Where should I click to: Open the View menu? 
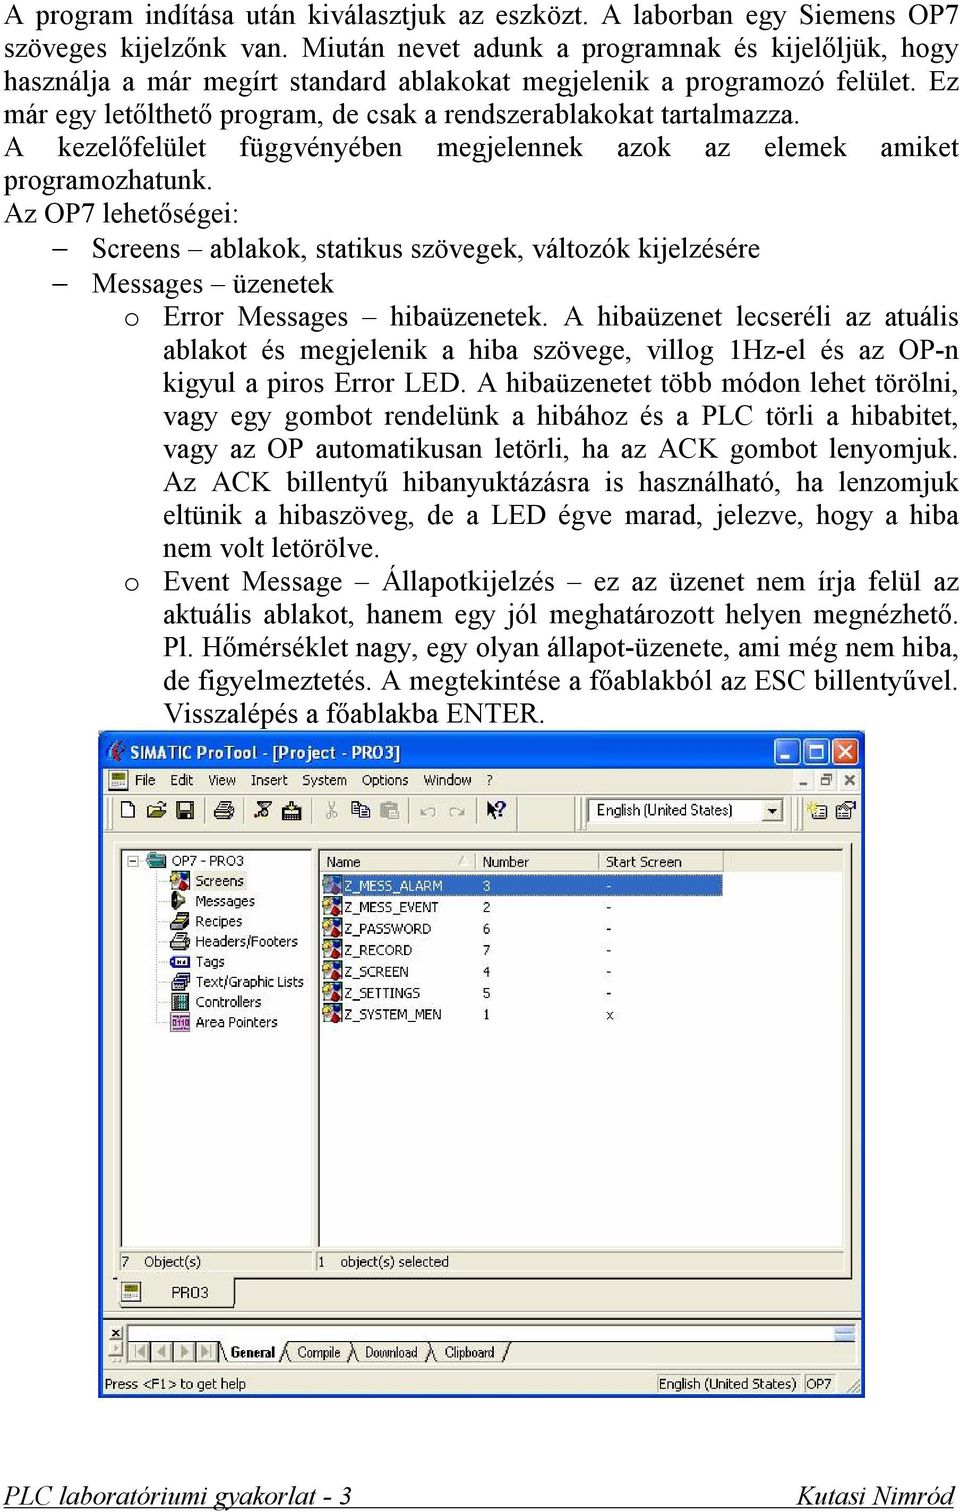pos(222,780)
